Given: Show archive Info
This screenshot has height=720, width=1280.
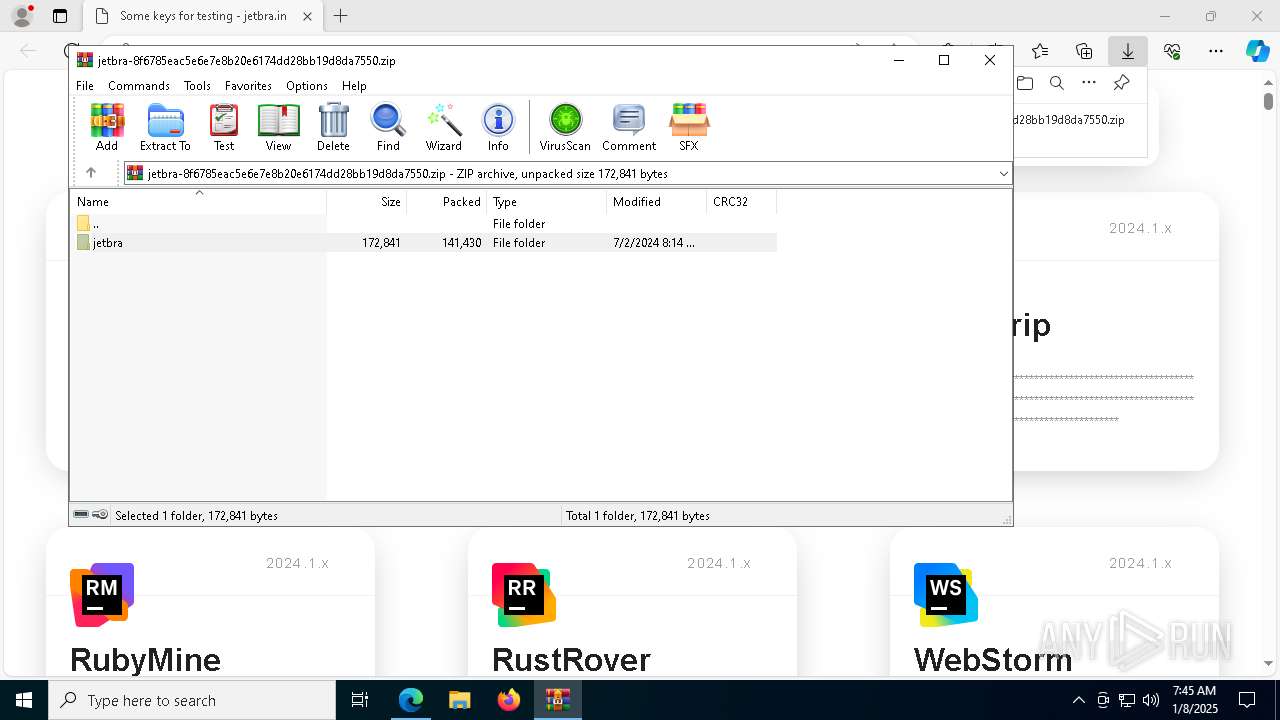Looking at the screenshot, I should (498, 128).
